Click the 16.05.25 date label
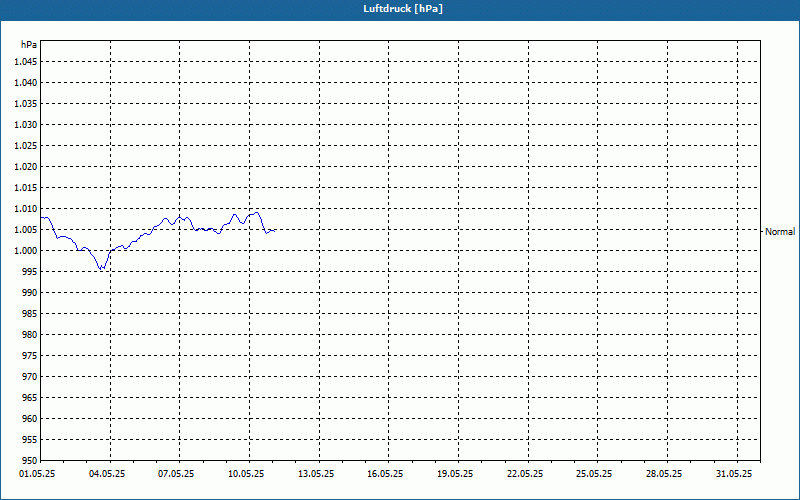Screen dimensions: 800x500 click(x=385, y=474)
